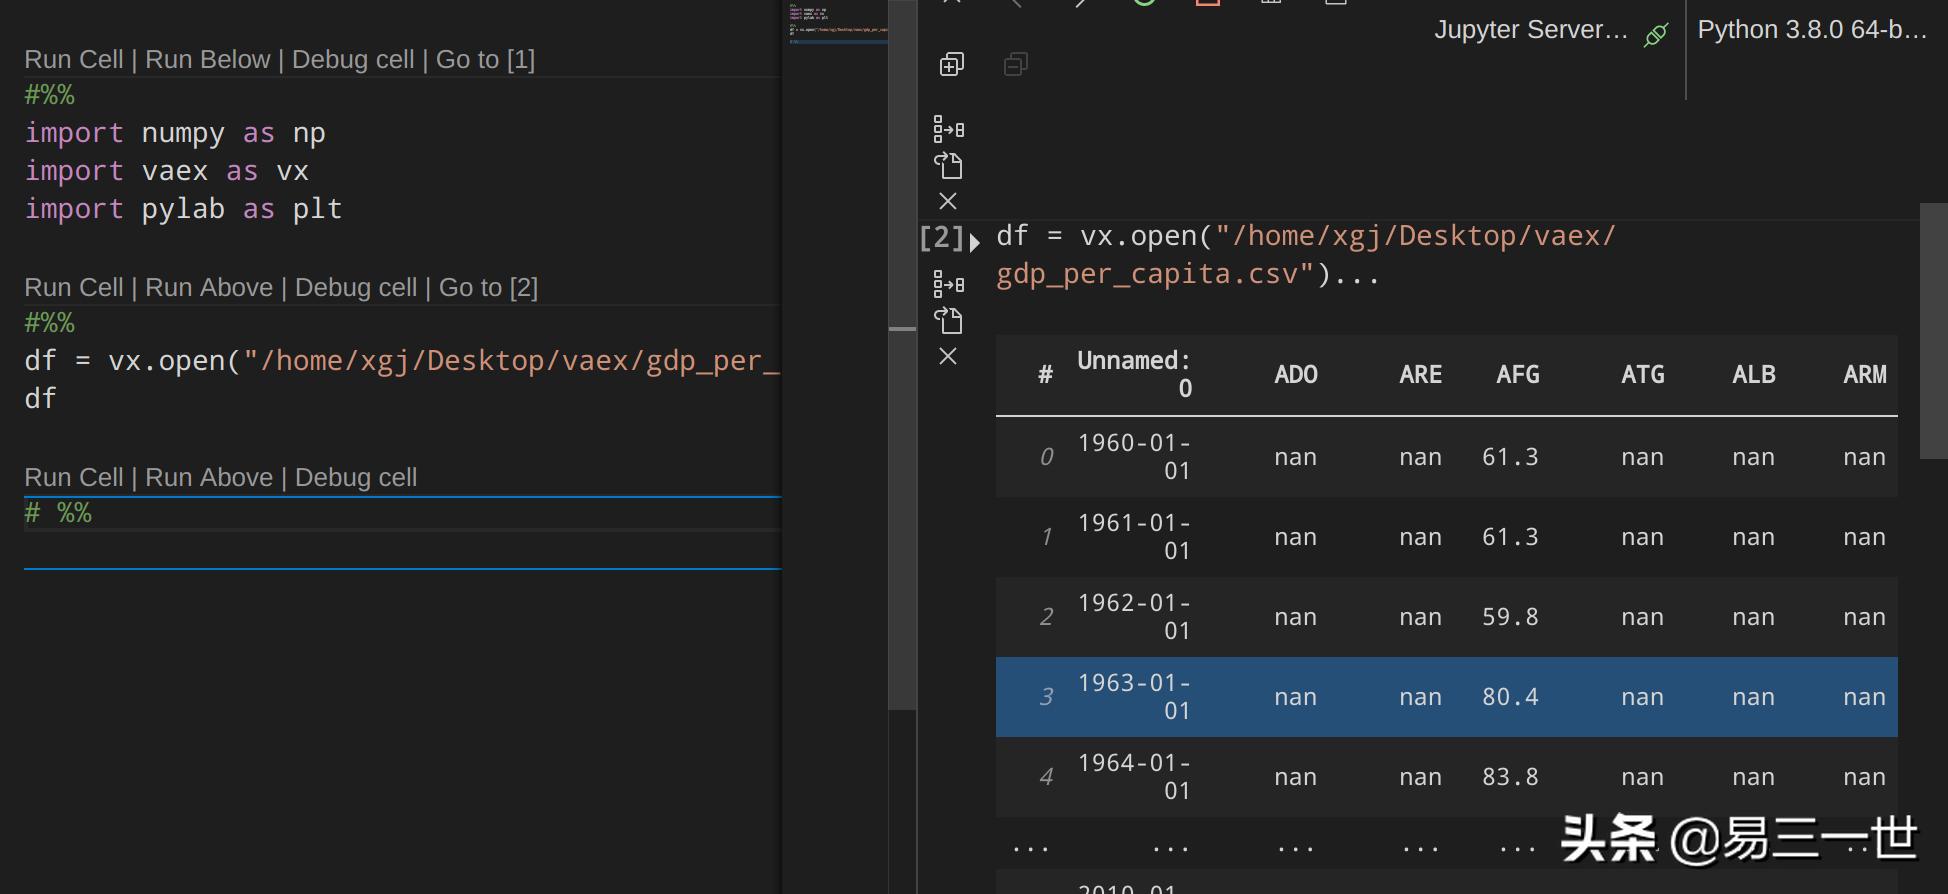Select the 1962-01-01 date cell
1948x894 pixels.
click(1134, 617)
